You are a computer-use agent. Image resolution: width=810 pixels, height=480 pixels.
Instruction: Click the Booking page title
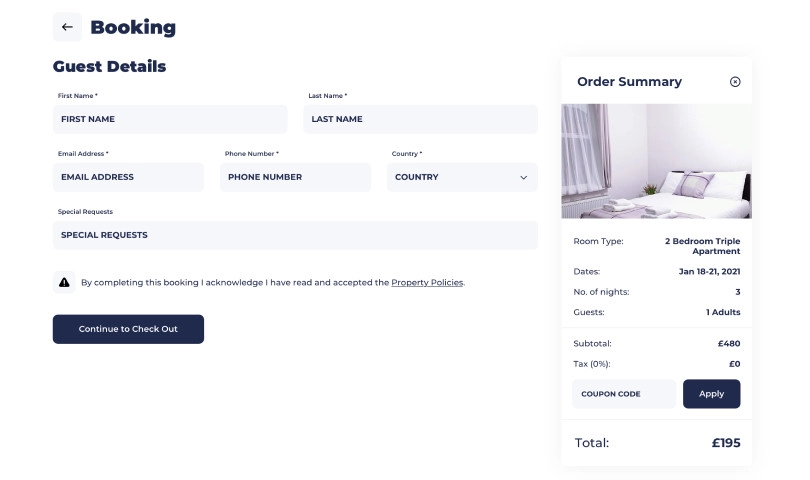tap(133, 28)
